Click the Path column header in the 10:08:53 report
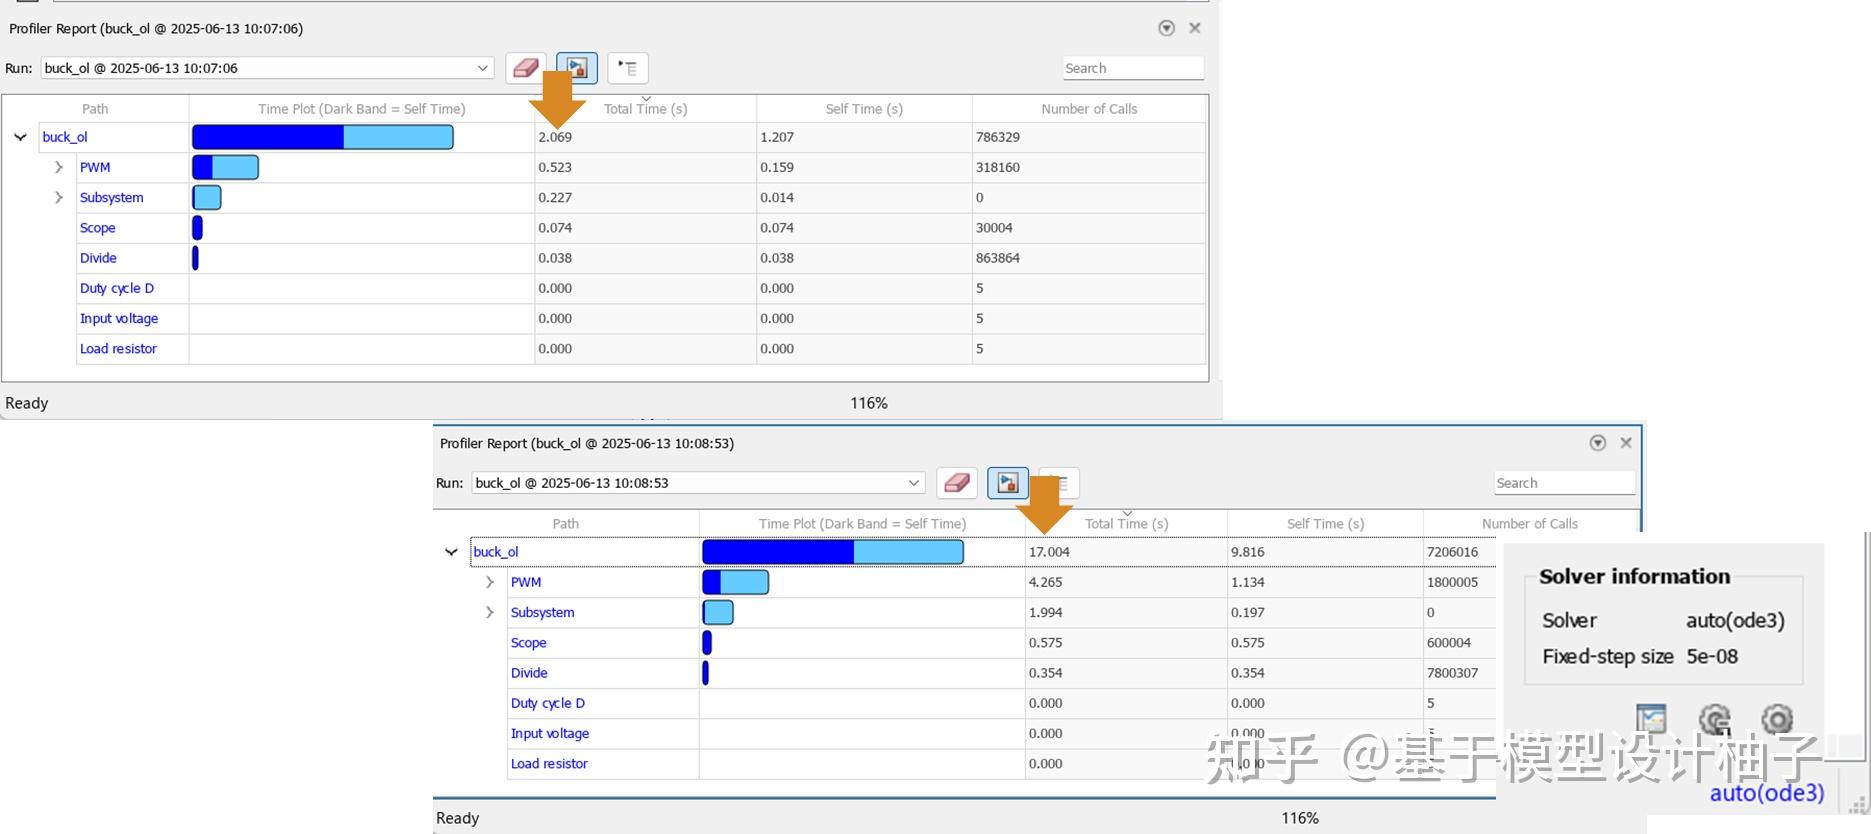This screenshot has width=1871, height=834. click(x=566, y=524)
